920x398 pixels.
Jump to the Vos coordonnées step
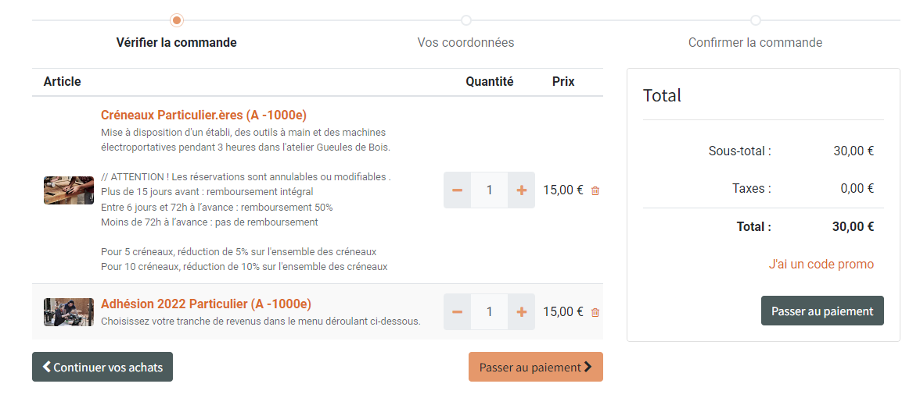click(466, 43)
